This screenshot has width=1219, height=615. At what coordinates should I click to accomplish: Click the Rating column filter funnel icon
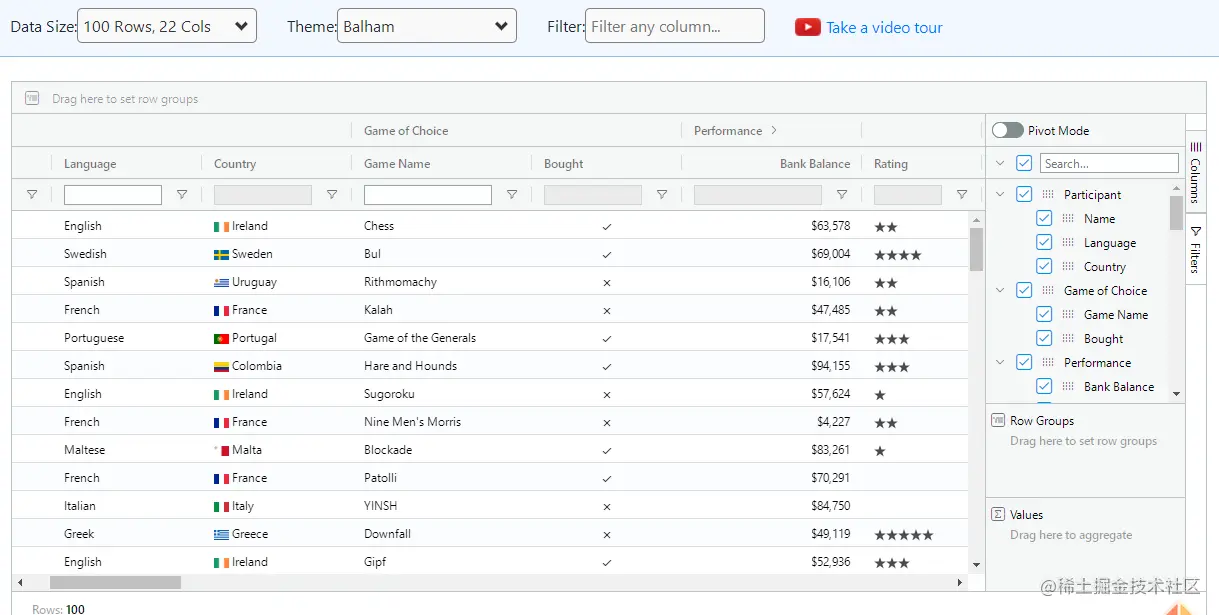tap(962, 195)
